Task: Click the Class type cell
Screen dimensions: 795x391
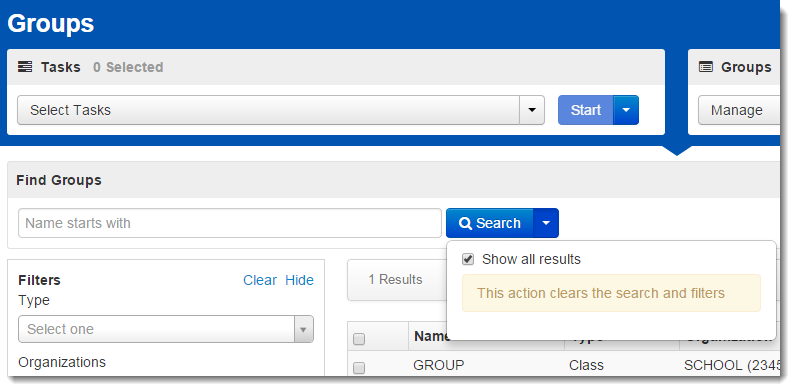Action: [586, 365]
